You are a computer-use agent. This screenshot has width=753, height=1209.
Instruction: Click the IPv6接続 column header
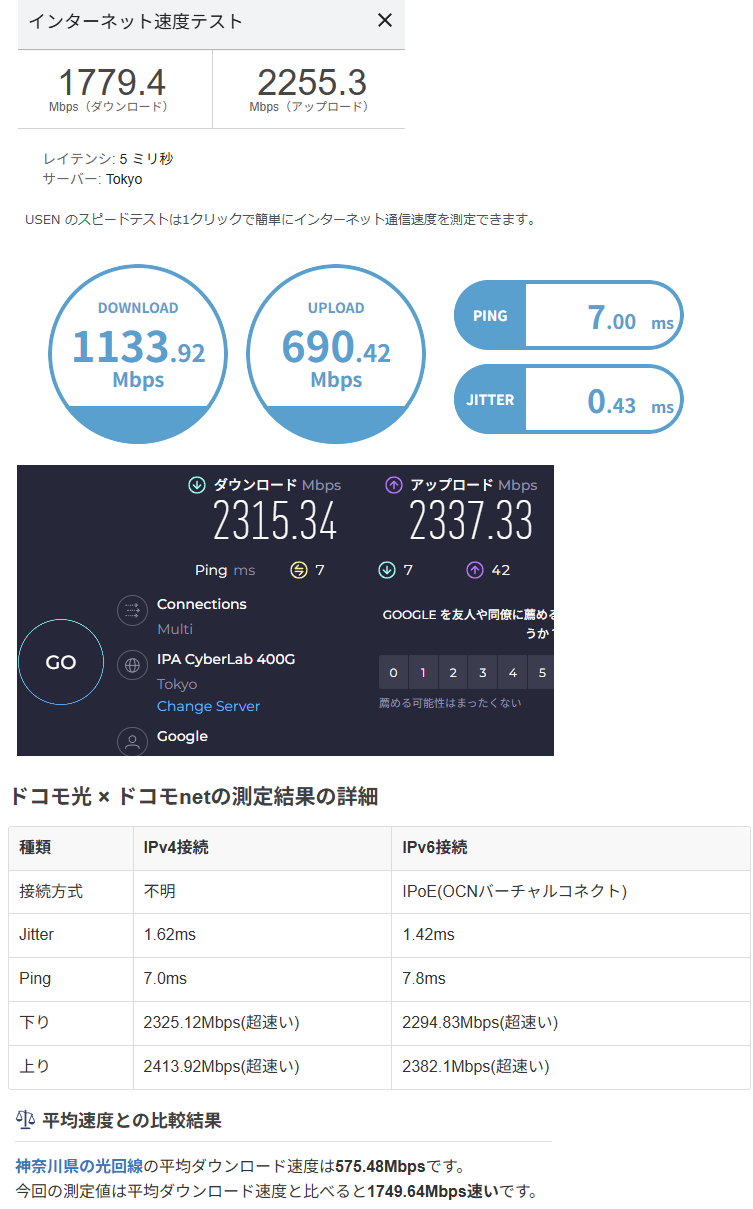(434, 848)
